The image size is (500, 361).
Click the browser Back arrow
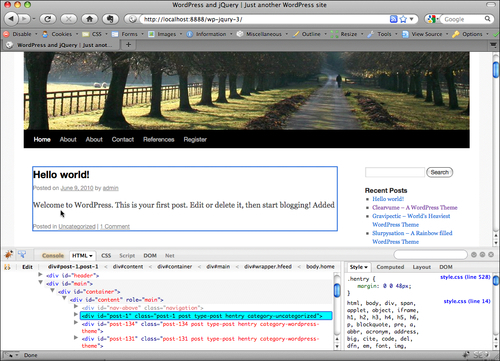coord(11,19)
